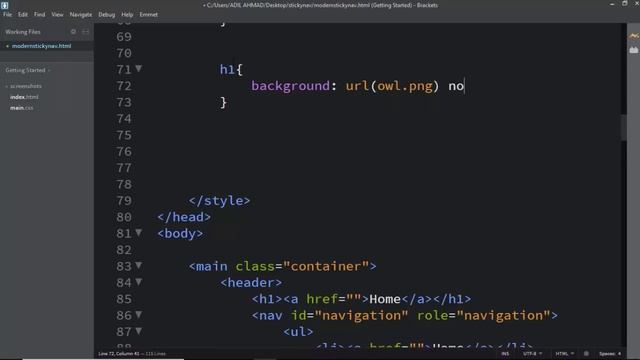This screenshot has height=360, width=640.
Task: Open Getting Started project dropdown
Action: 28,70
